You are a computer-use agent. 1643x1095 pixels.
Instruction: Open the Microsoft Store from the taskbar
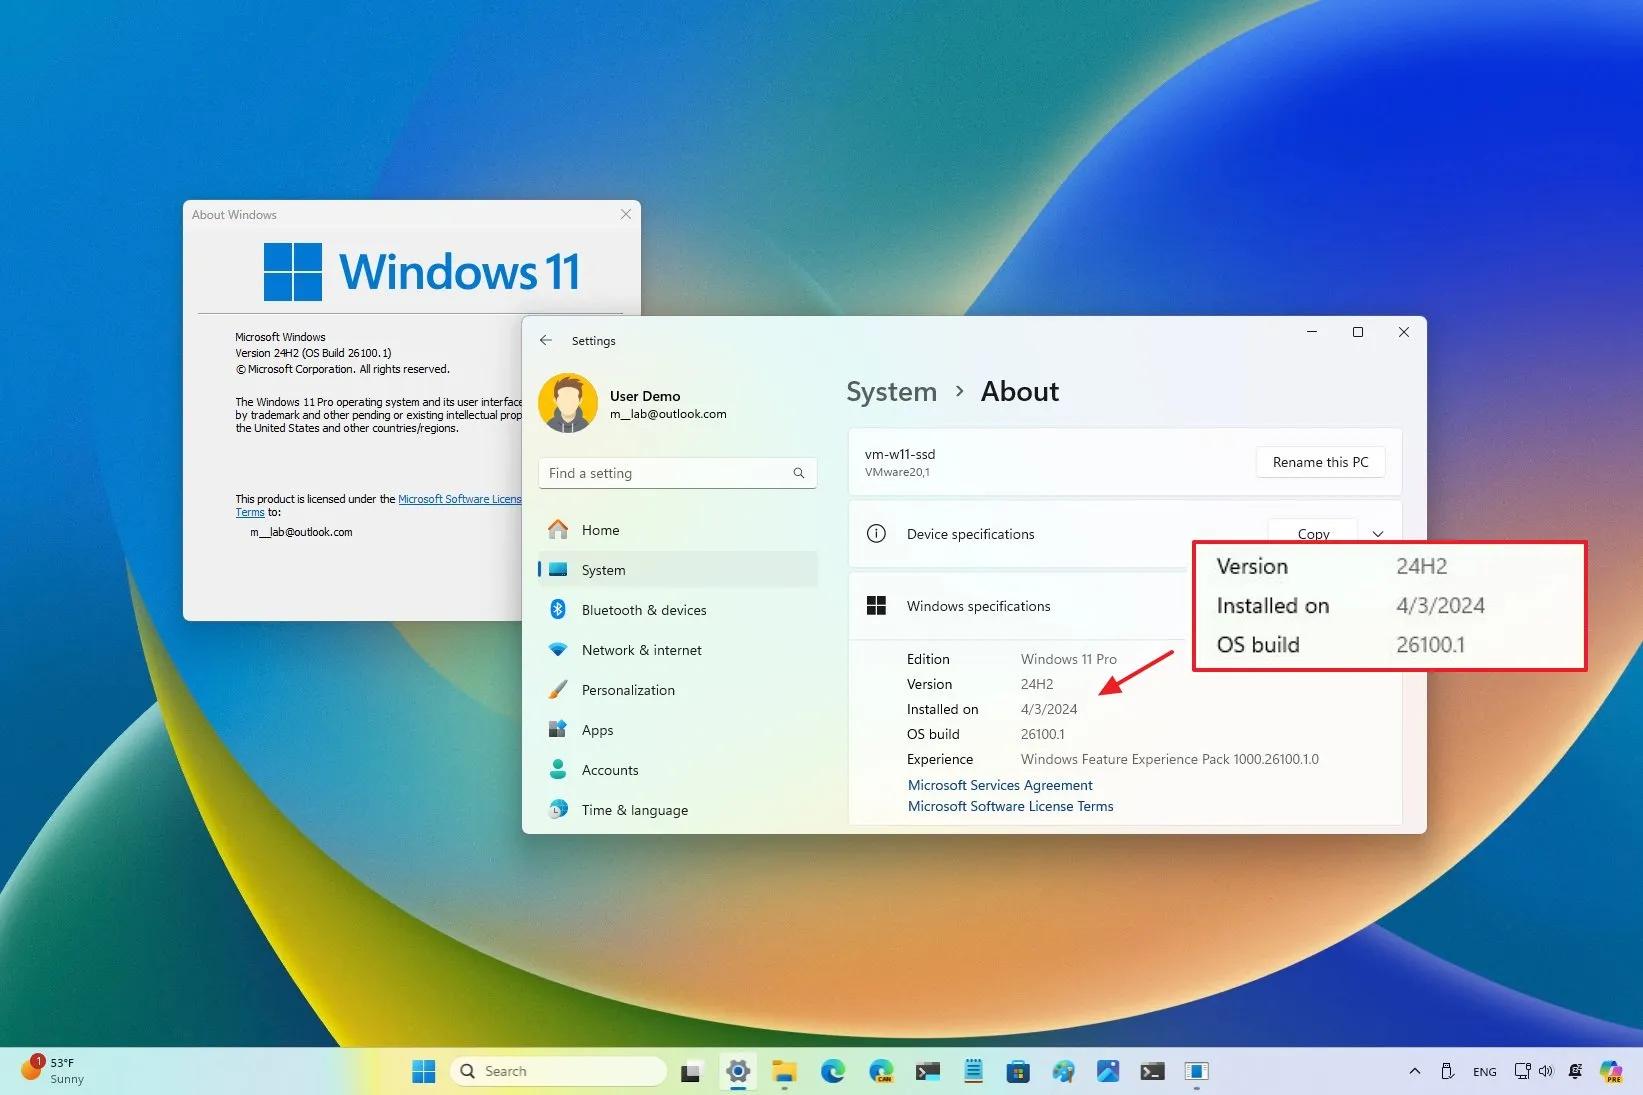(1016, 1070)
